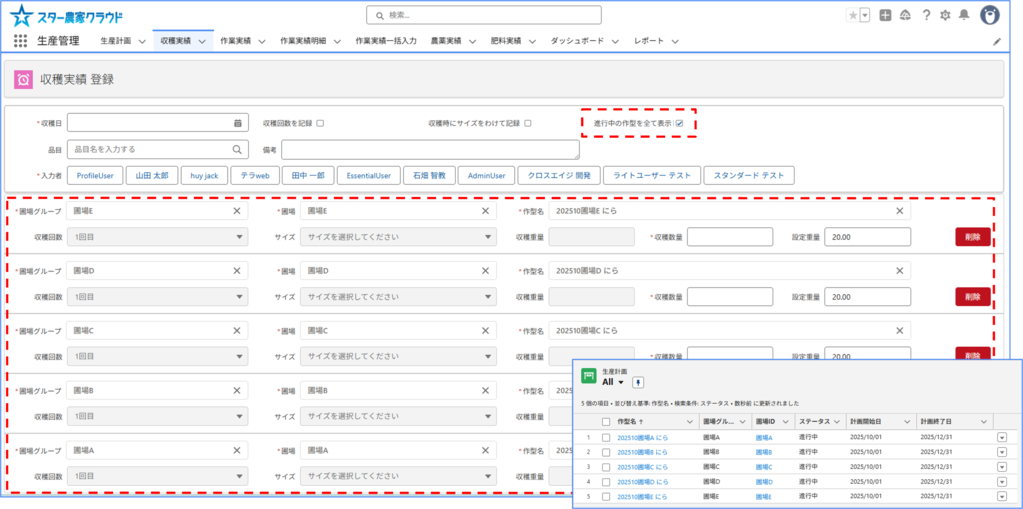Open row action menu for 202510圃場A にら

pos(1002,437)
